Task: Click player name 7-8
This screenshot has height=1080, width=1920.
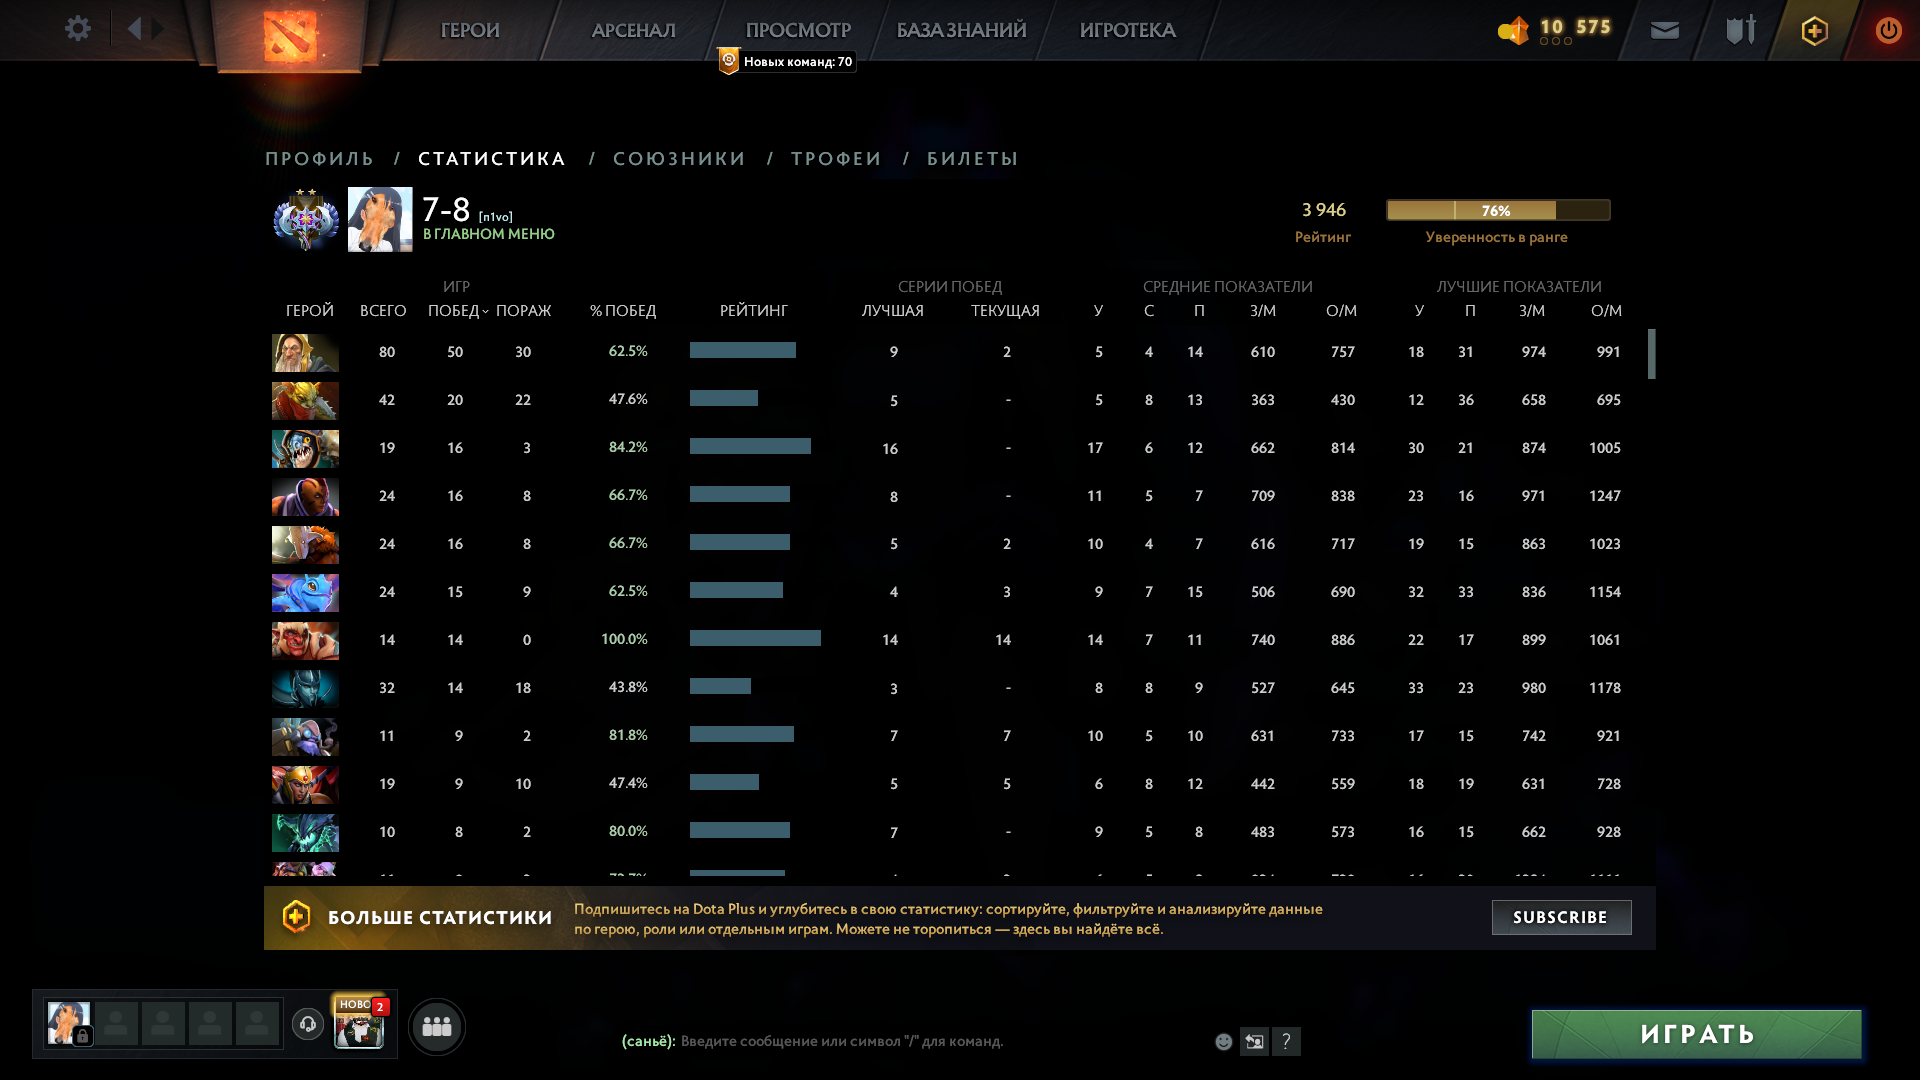Action: (446, 209)
